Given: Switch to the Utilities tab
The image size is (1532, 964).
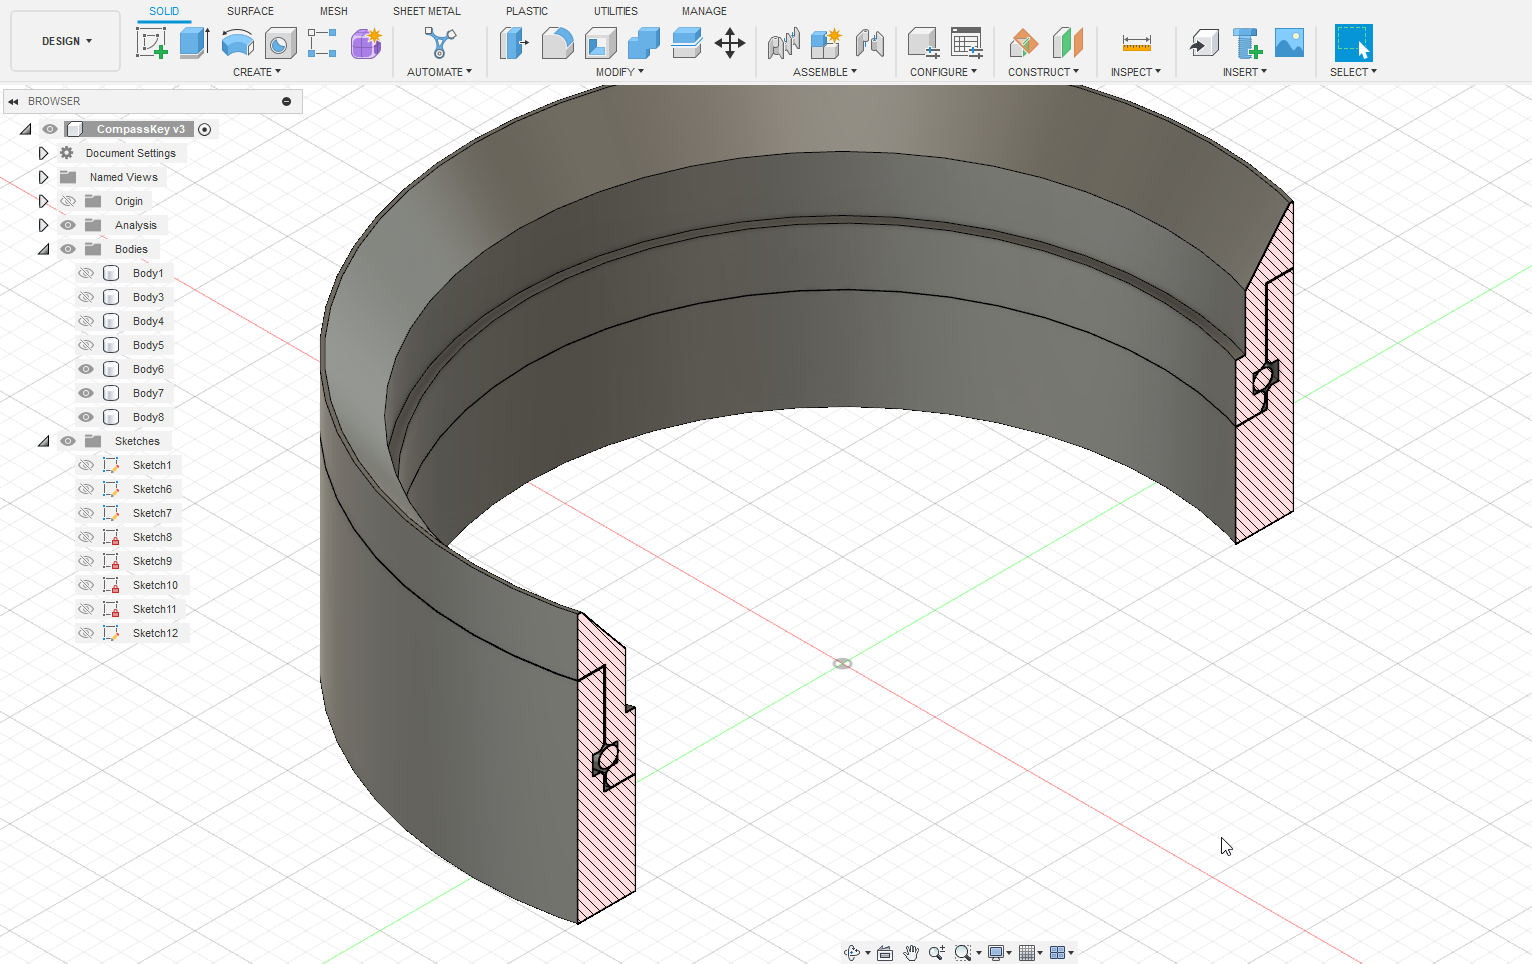Looking at the screenshot, I should (x=616, y=11).
